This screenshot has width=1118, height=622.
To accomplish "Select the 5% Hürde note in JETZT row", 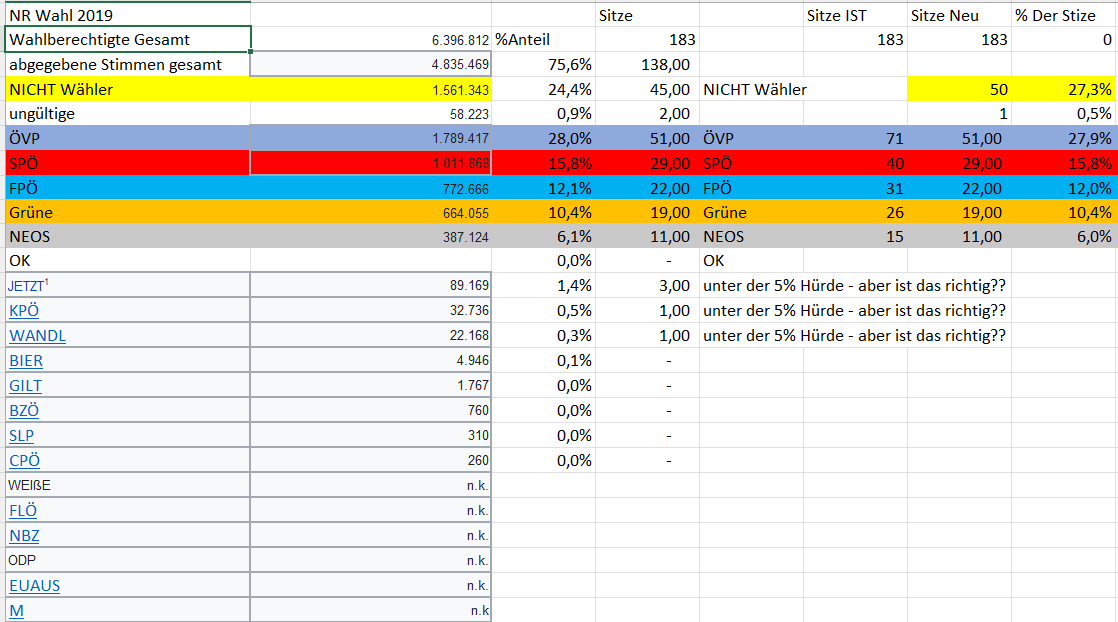I will [854, 285].
